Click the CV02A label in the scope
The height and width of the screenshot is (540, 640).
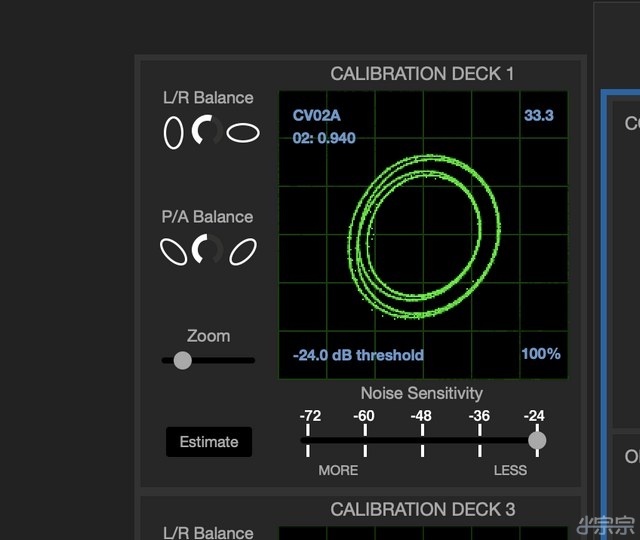coord(315,116)
